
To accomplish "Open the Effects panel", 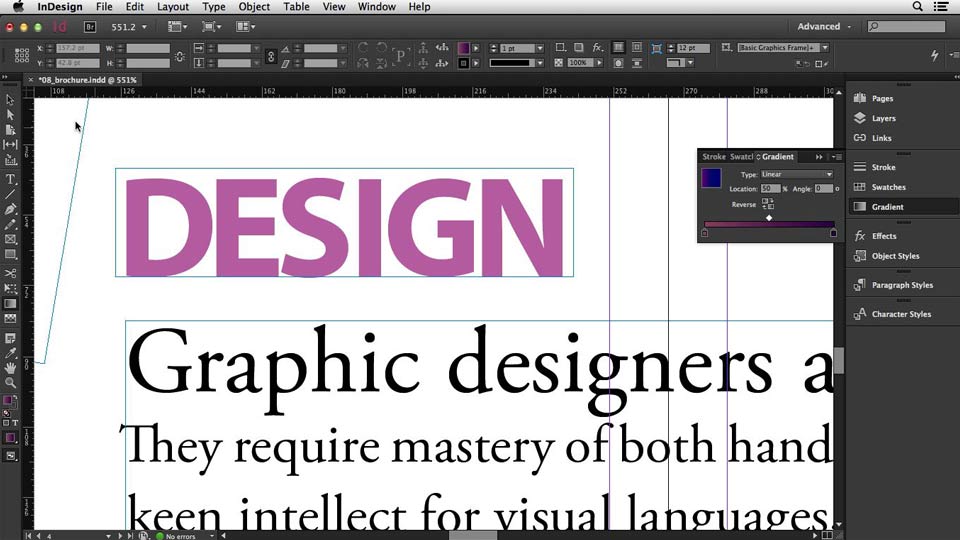I will pyautogui.click(x=884, y=236).
